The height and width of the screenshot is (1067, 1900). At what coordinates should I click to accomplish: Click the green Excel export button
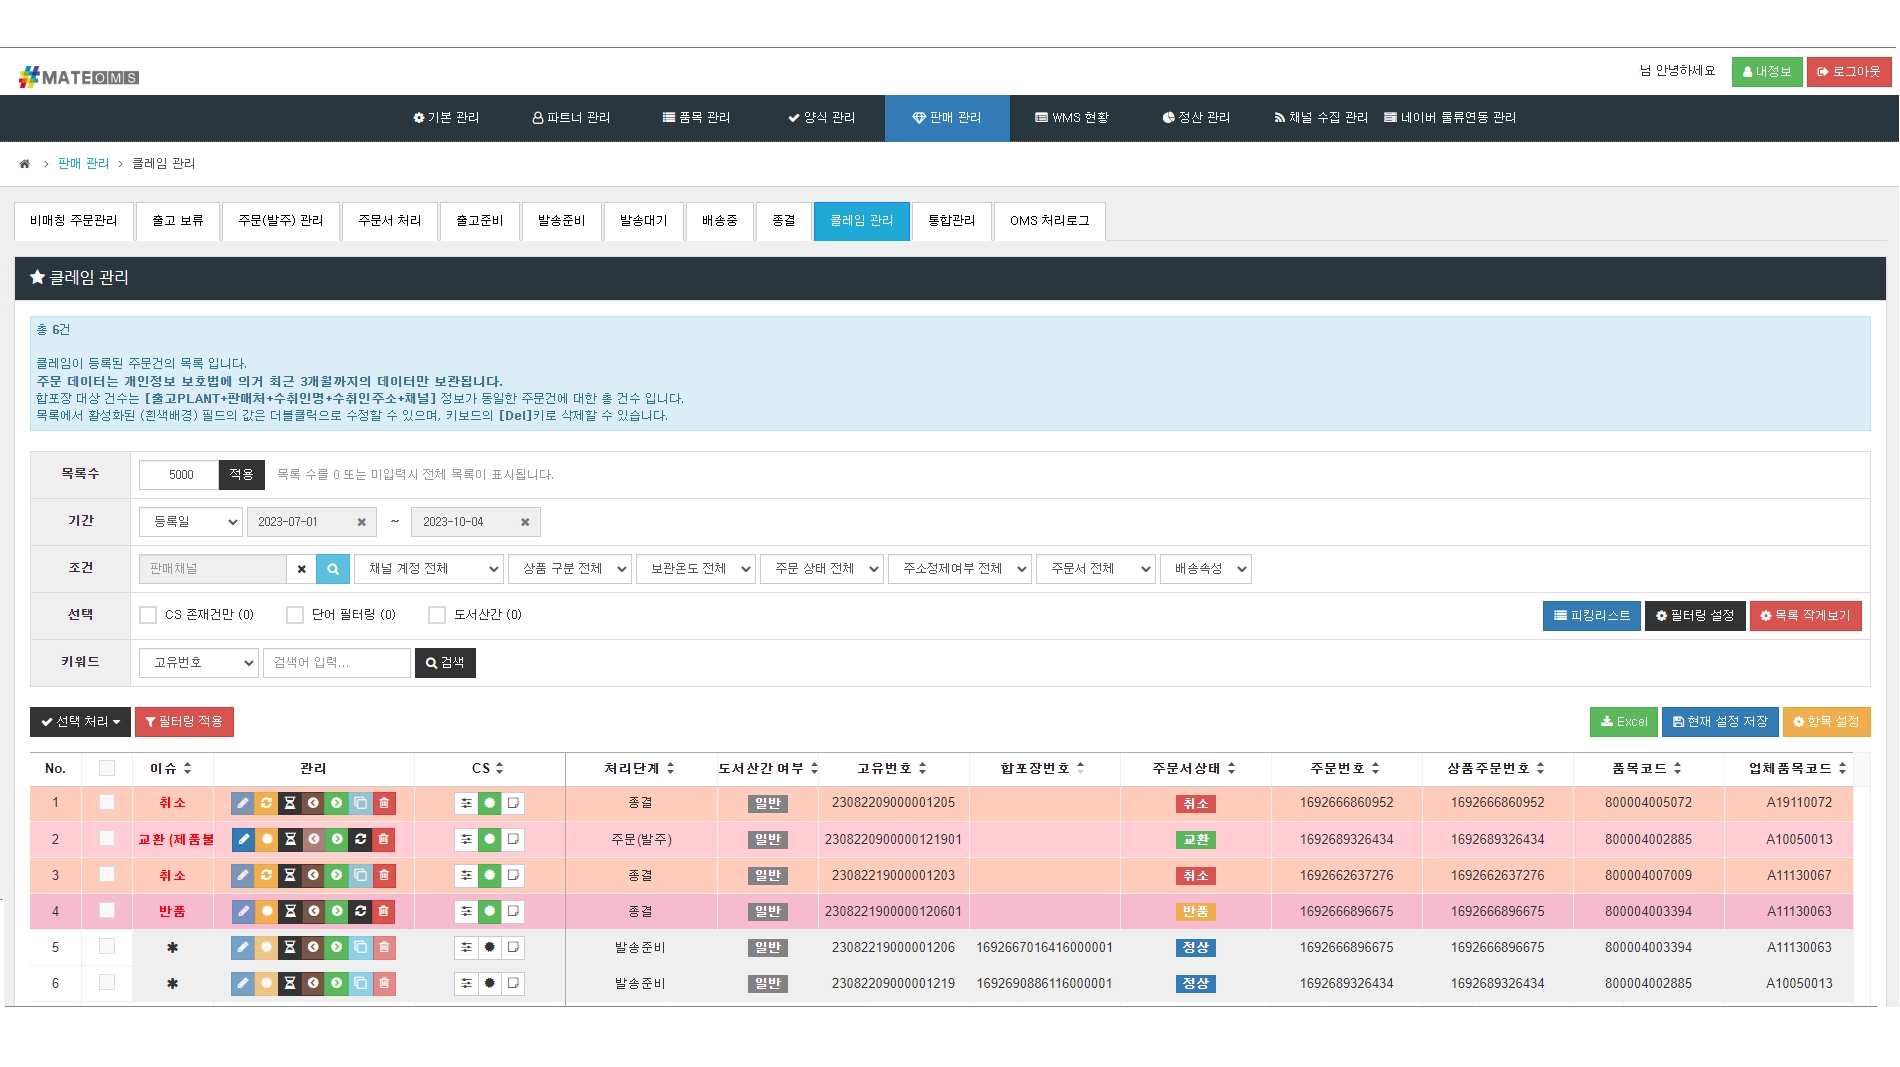tap(1624, 722)
